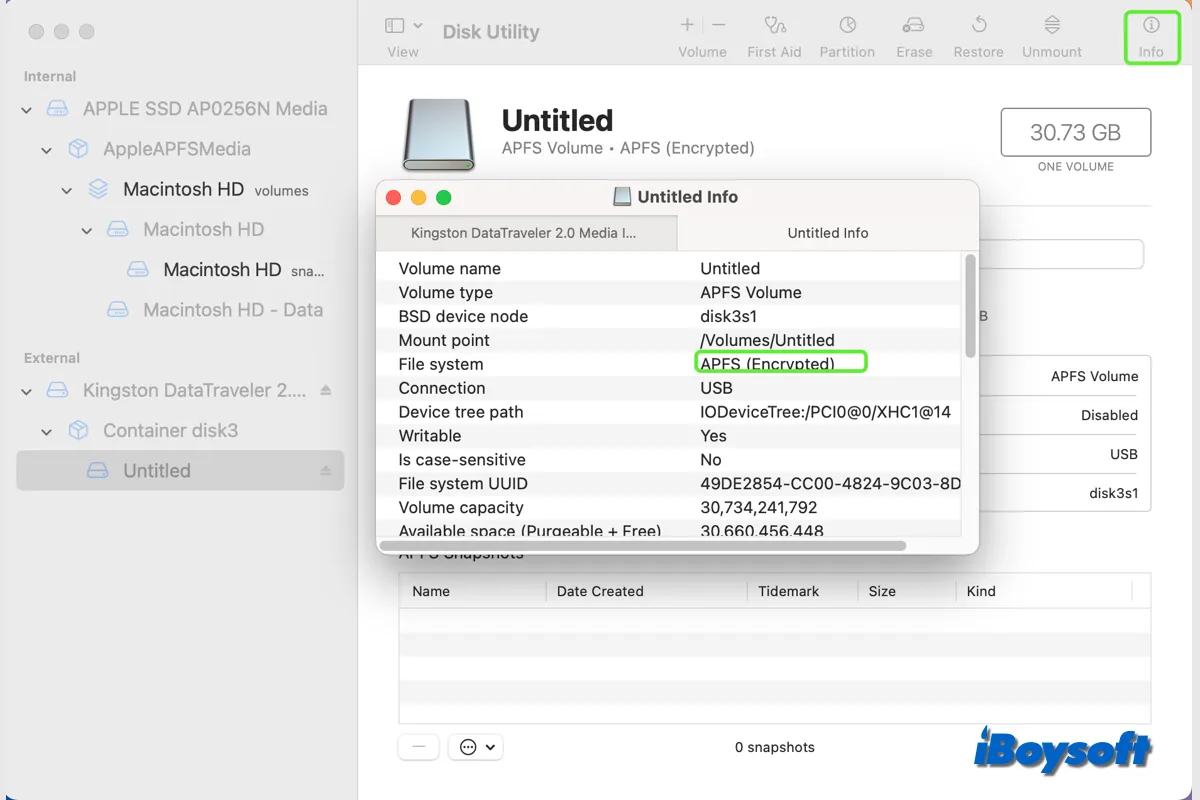The height and width of the screenshot is (800, 1200).
Task: Click the BSD device node value disk3s1
Action: pyautogui.click(x=728, y=316)
